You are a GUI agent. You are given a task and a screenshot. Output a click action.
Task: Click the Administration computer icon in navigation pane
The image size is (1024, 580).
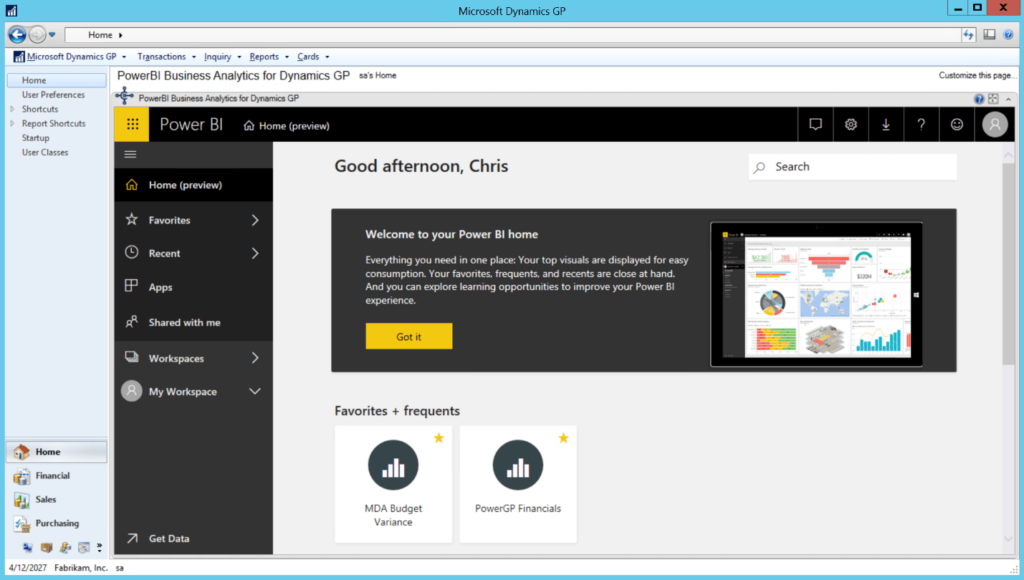[27, 547]
